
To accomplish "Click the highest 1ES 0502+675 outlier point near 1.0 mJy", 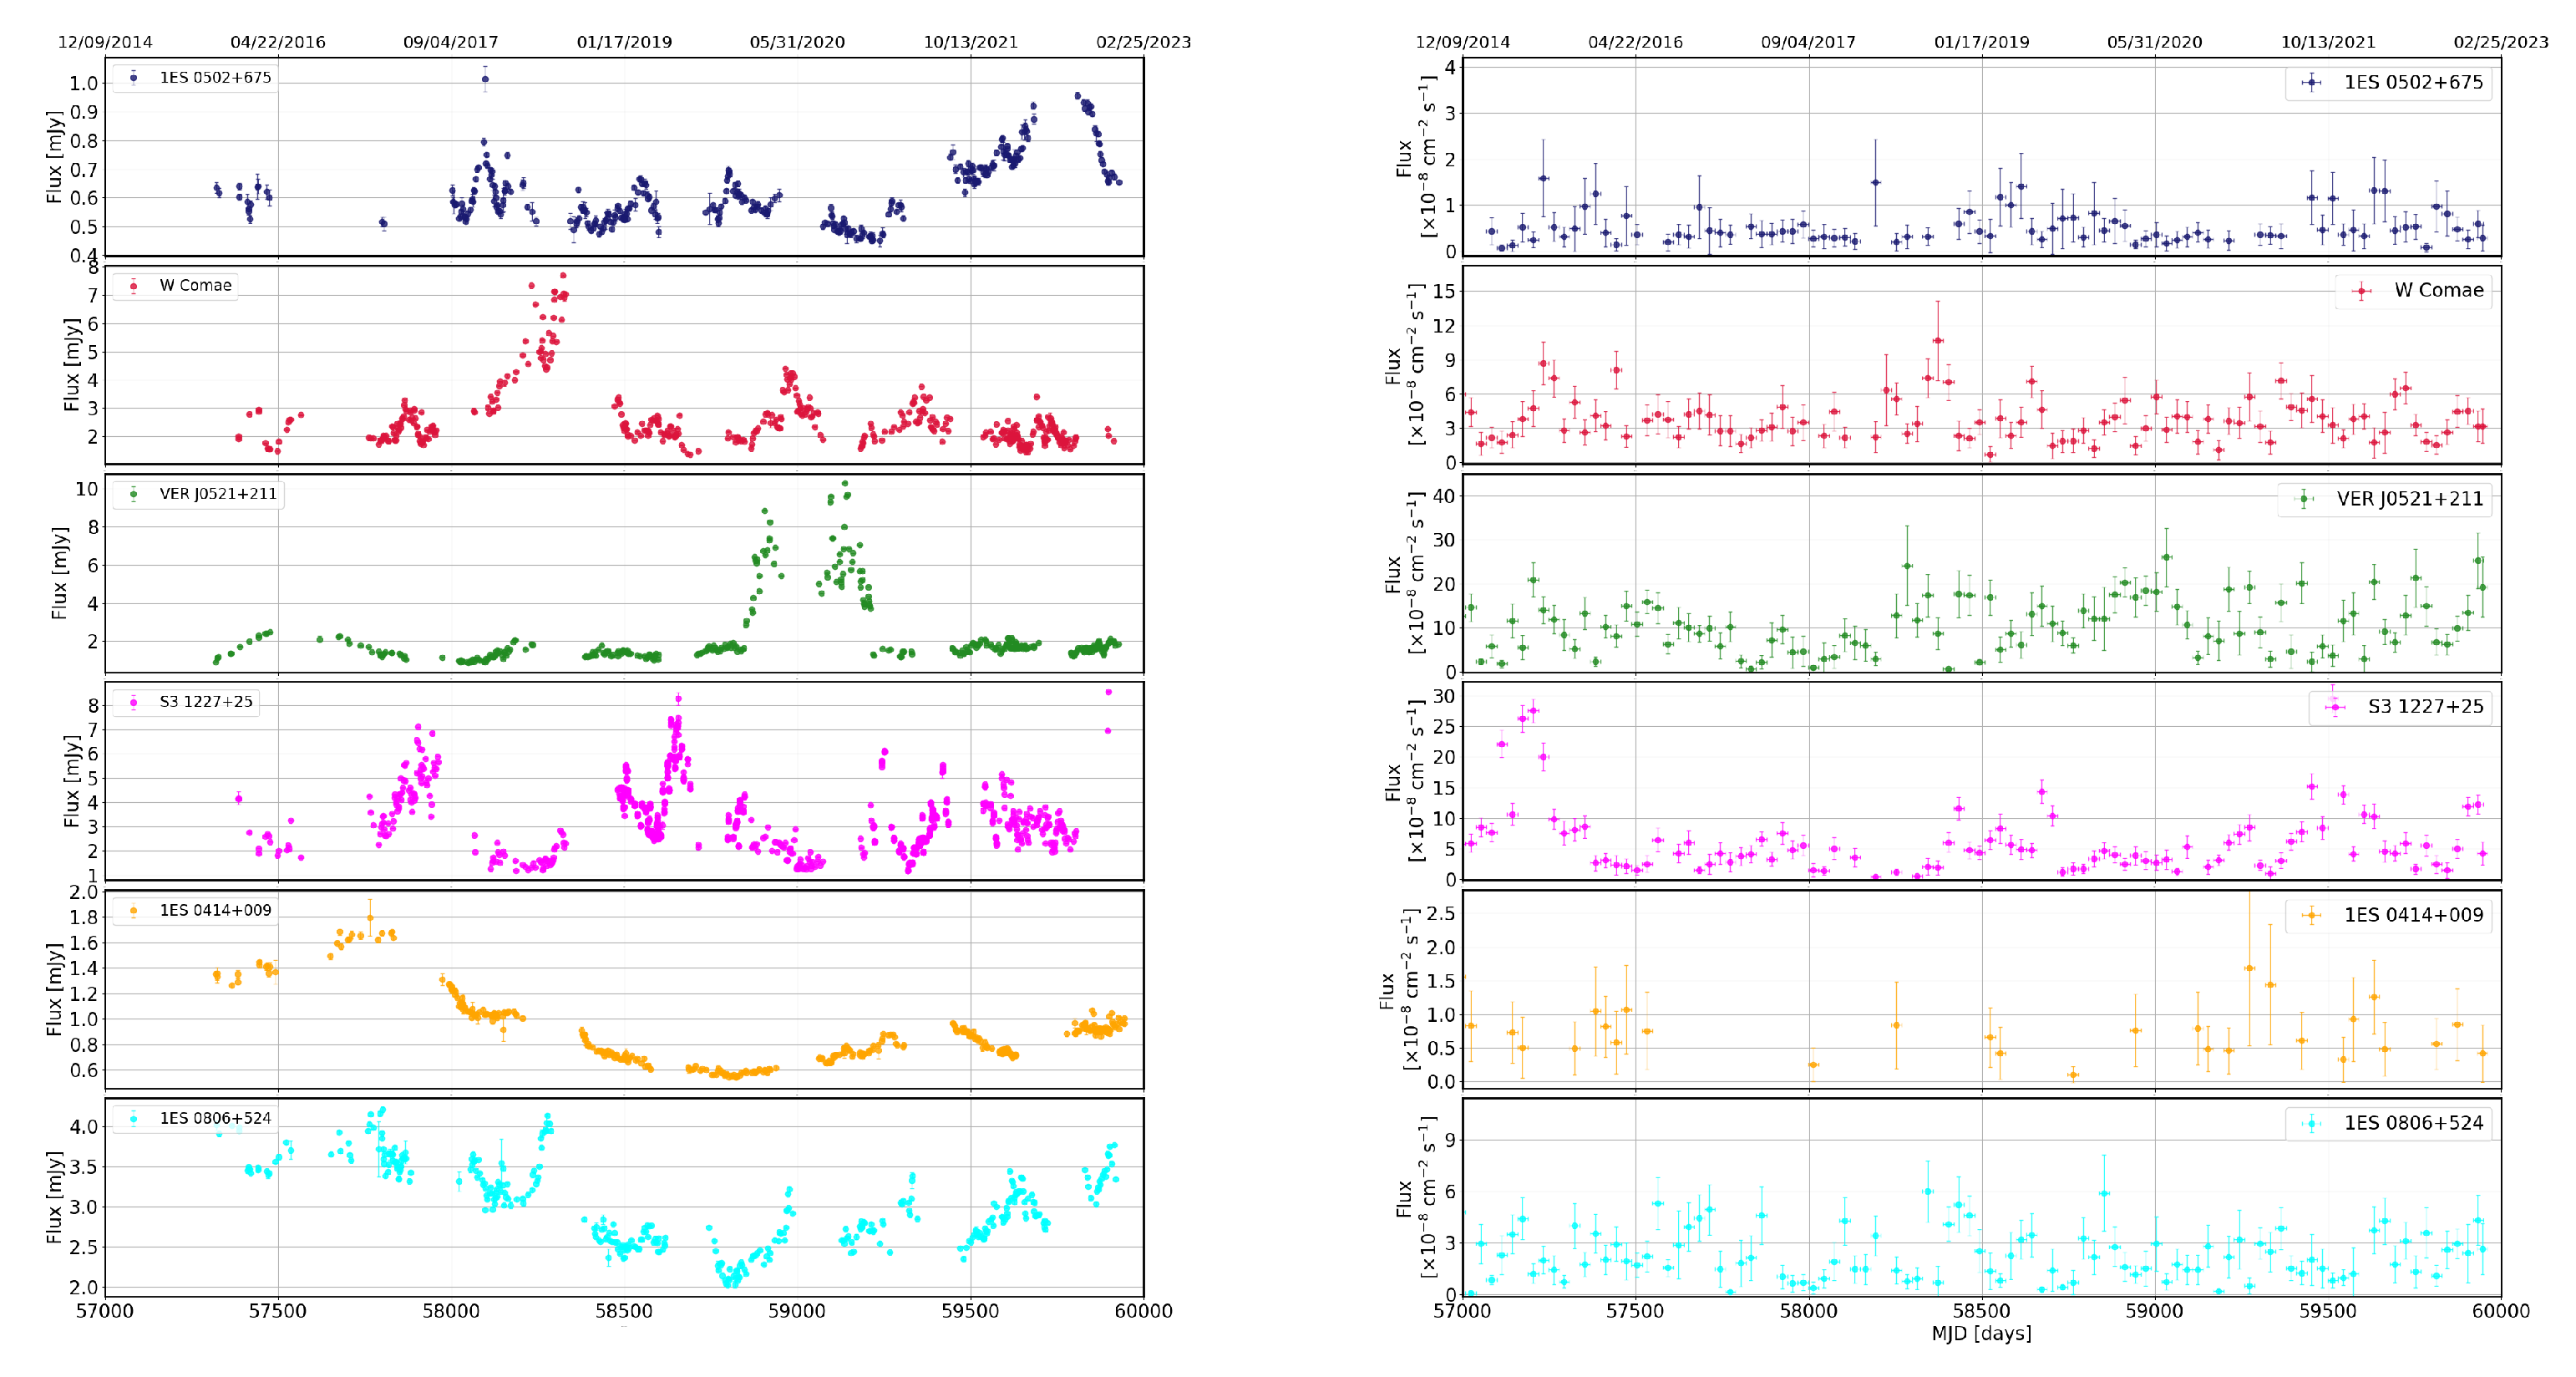I will (485, 79).
